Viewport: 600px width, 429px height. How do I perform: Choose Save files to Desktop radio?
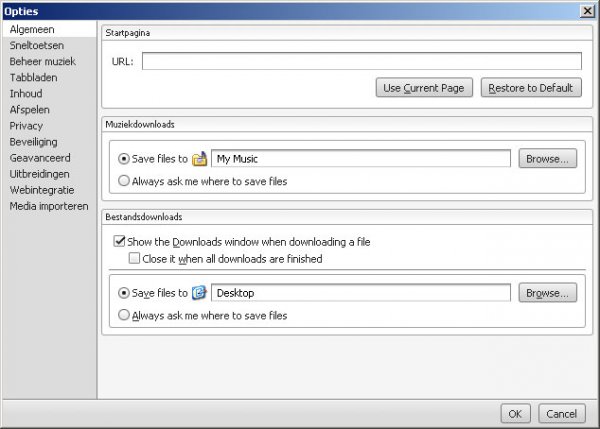124,293
